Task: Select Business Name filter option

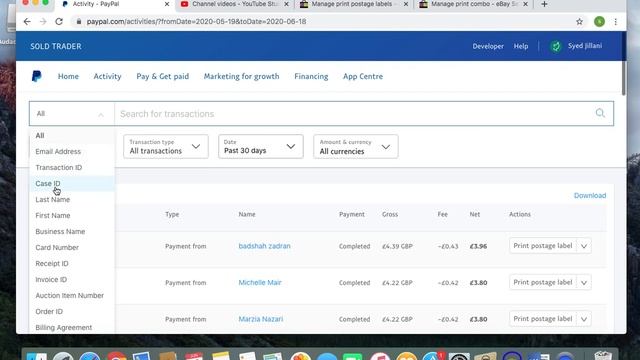Action: pos(72,231)
